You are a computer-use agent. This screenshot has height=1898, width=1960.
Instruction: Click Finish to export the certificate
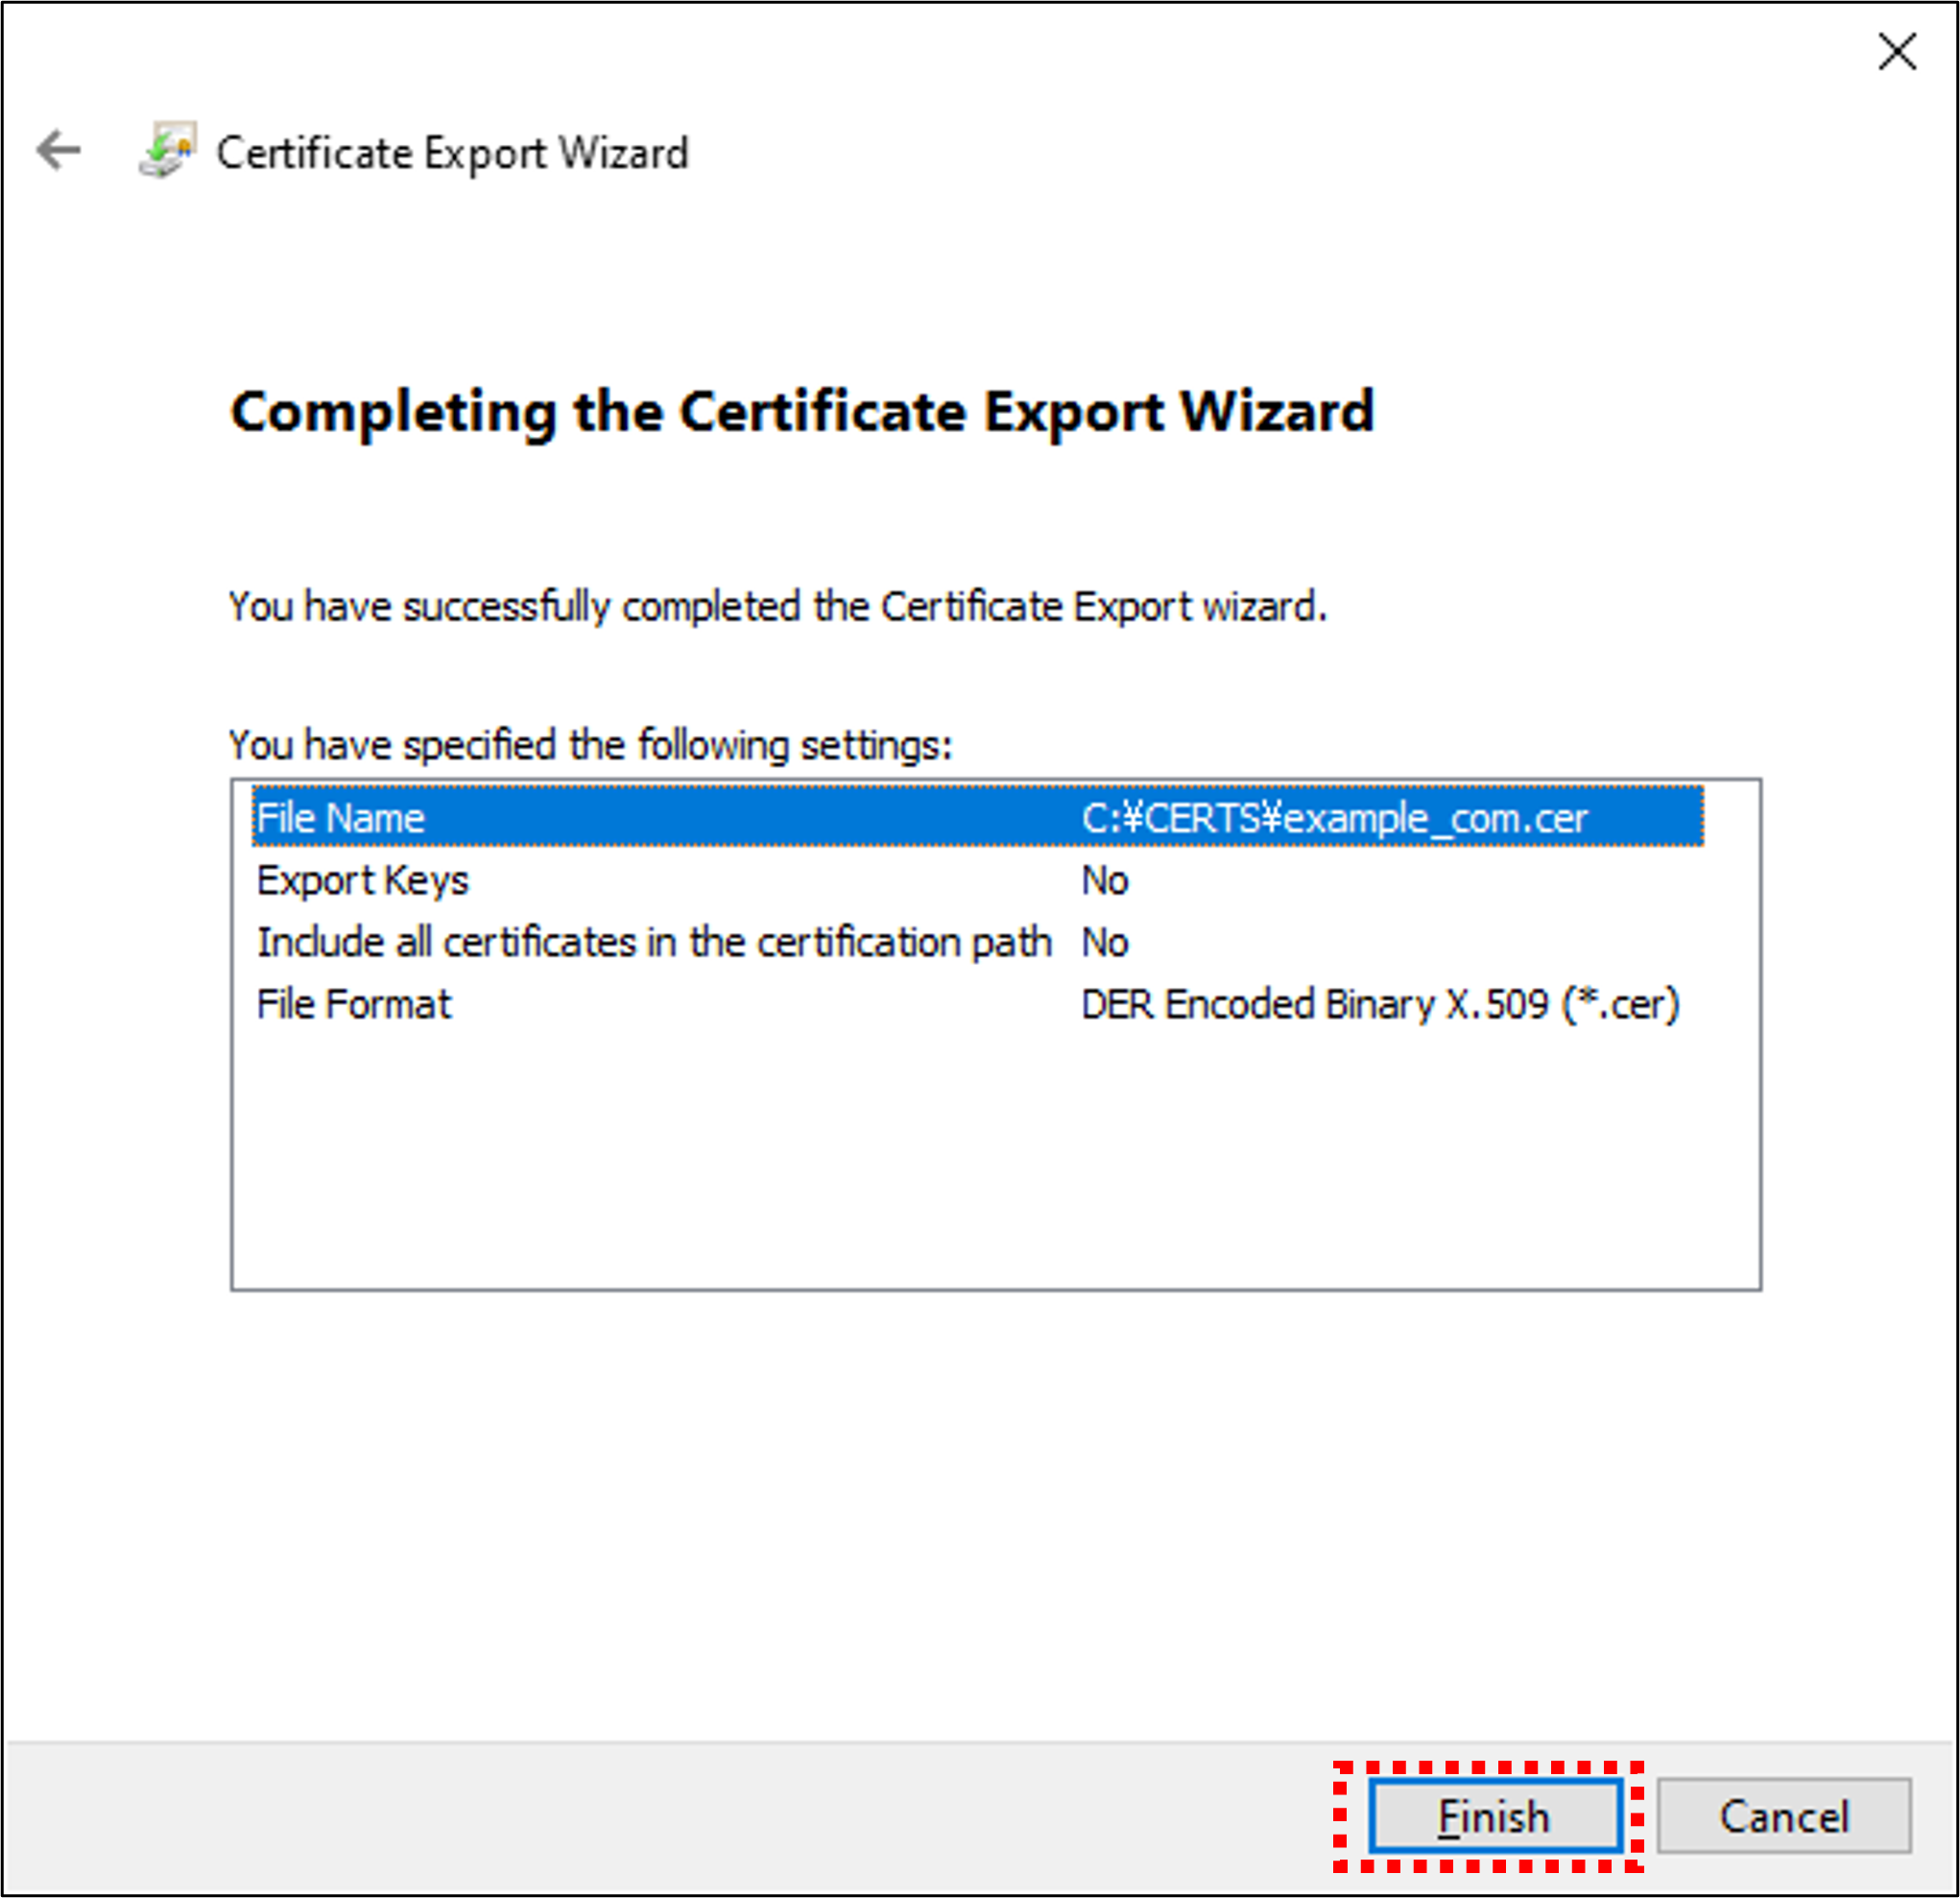(x=1494, y=1816)
